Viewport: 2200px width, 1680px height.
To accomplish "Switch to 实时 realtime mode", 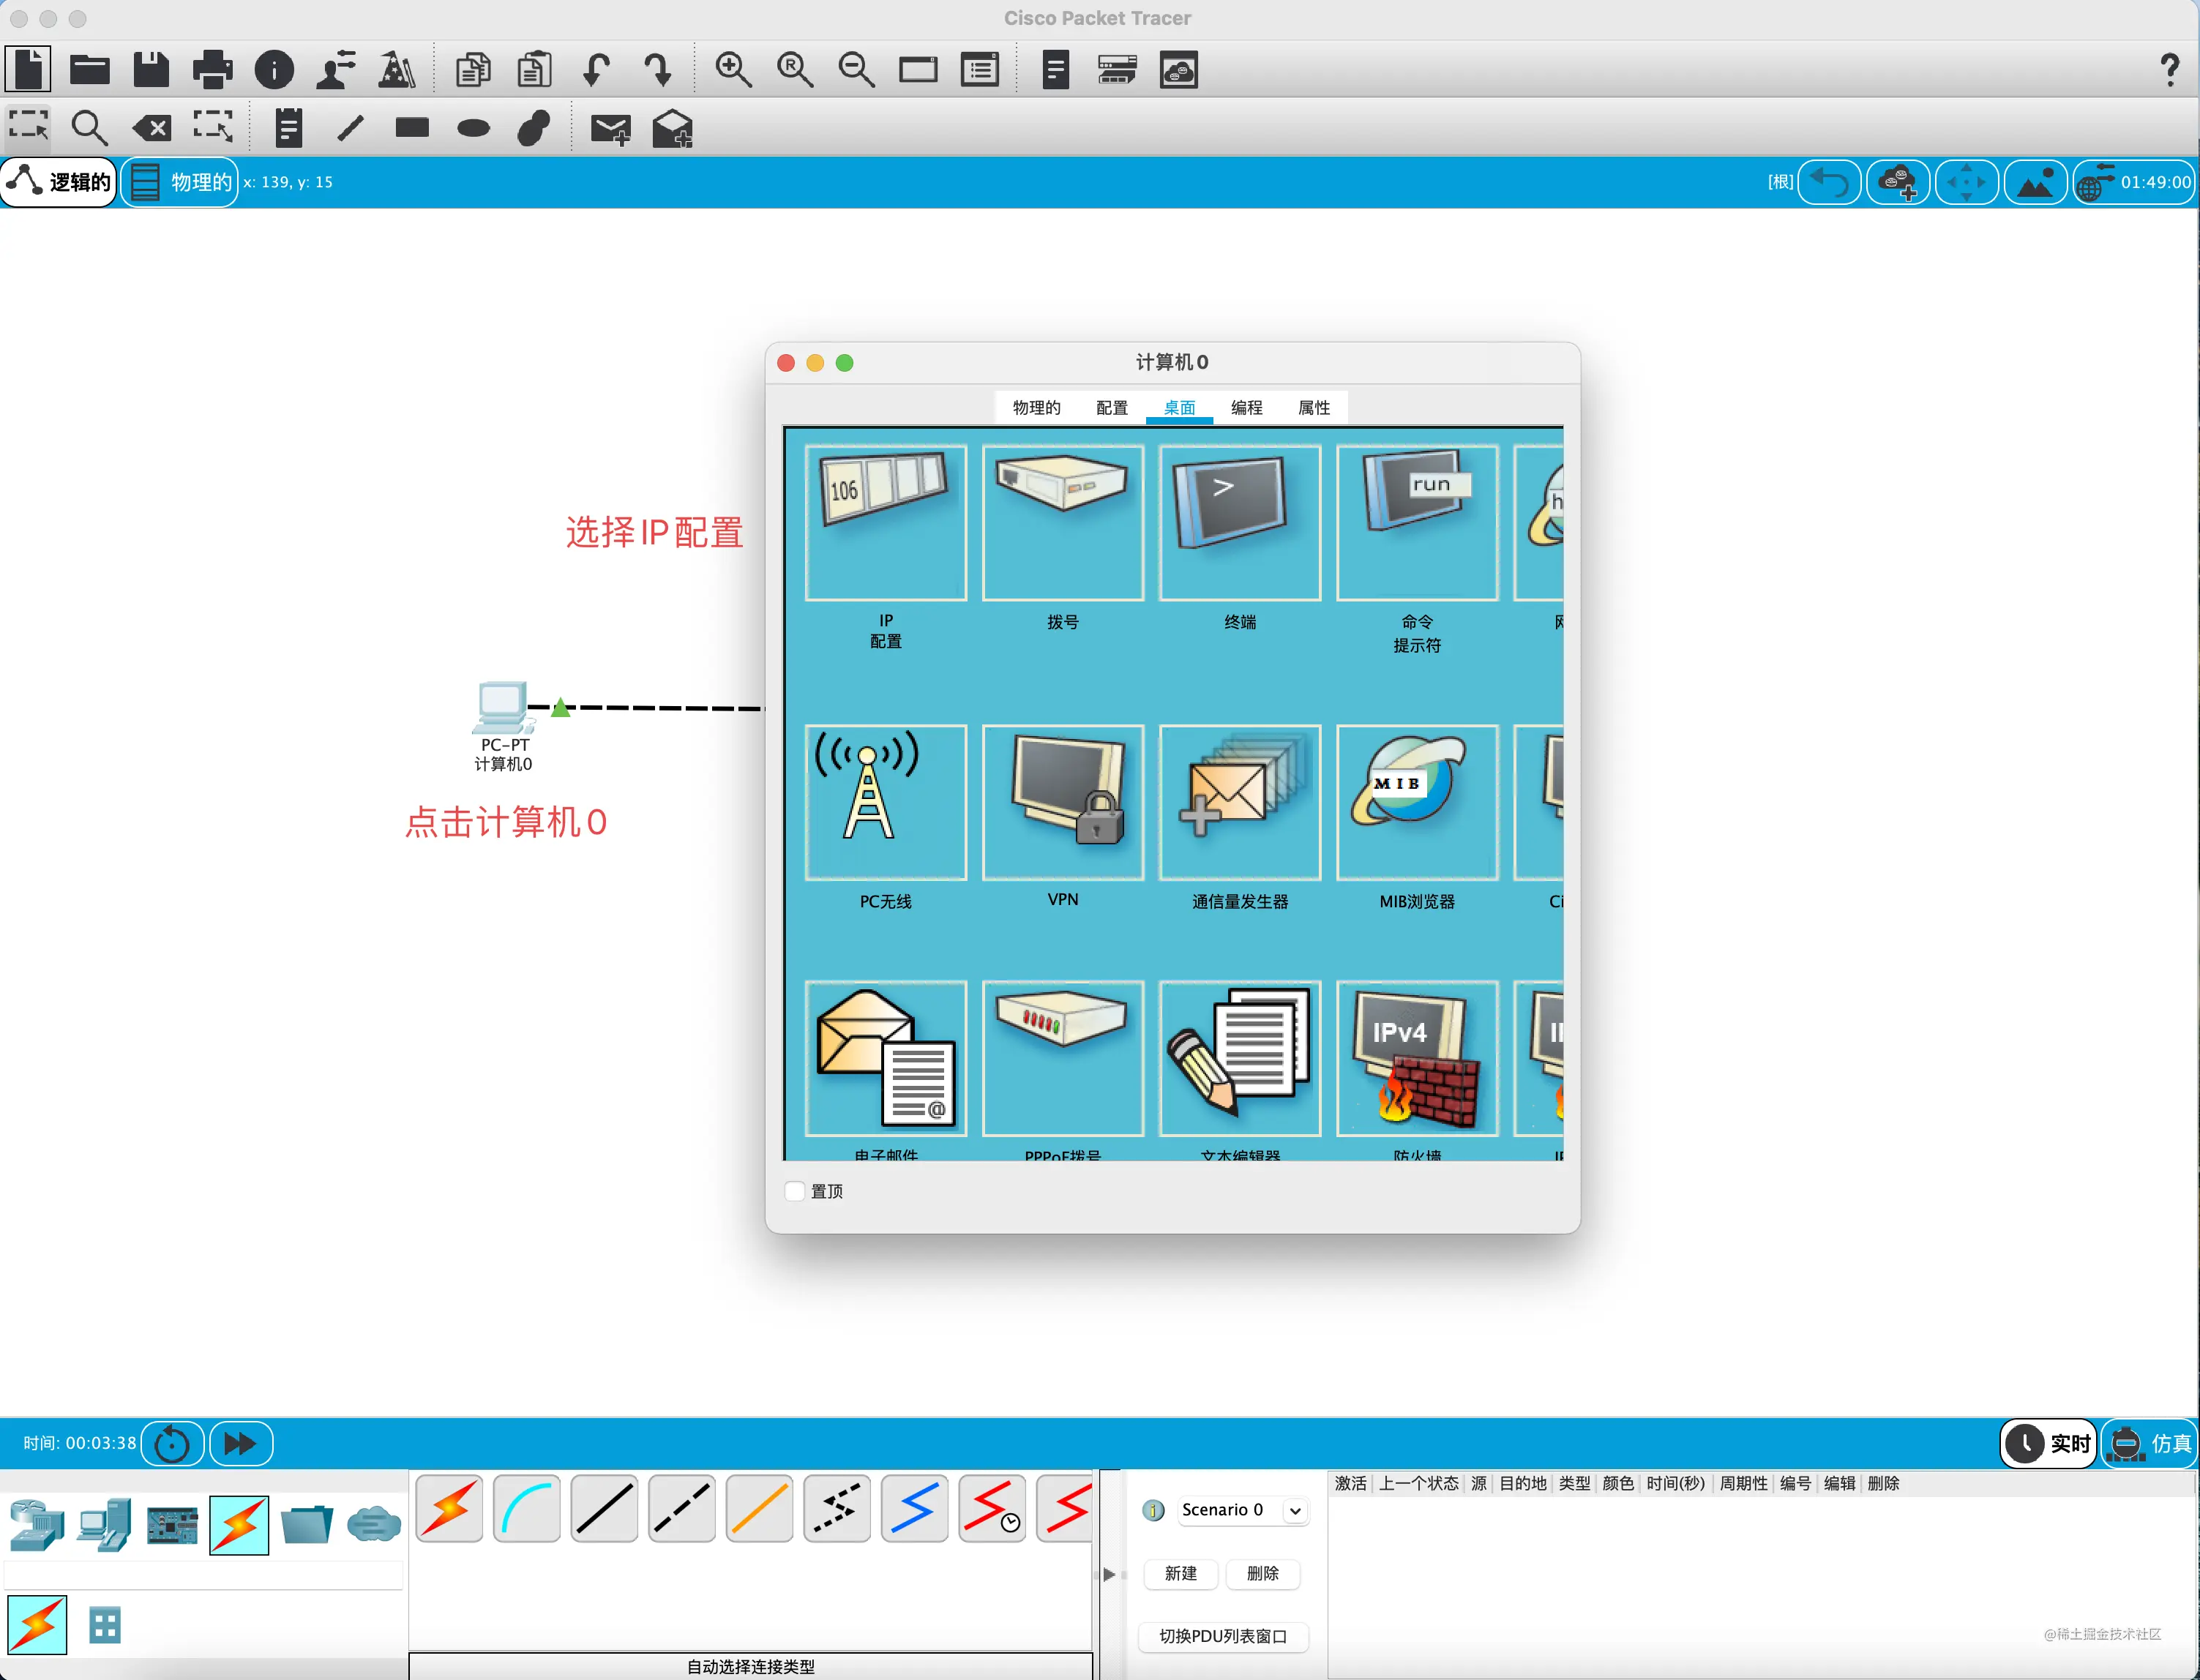I will 2048,1443.
